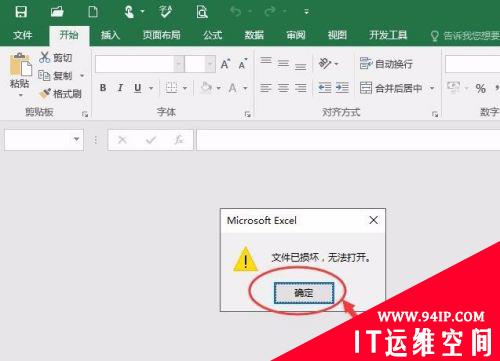Screen dimensions: 500x361
Task: Select the 开始 ribbon tab
Action: click(x=69, y=35)
